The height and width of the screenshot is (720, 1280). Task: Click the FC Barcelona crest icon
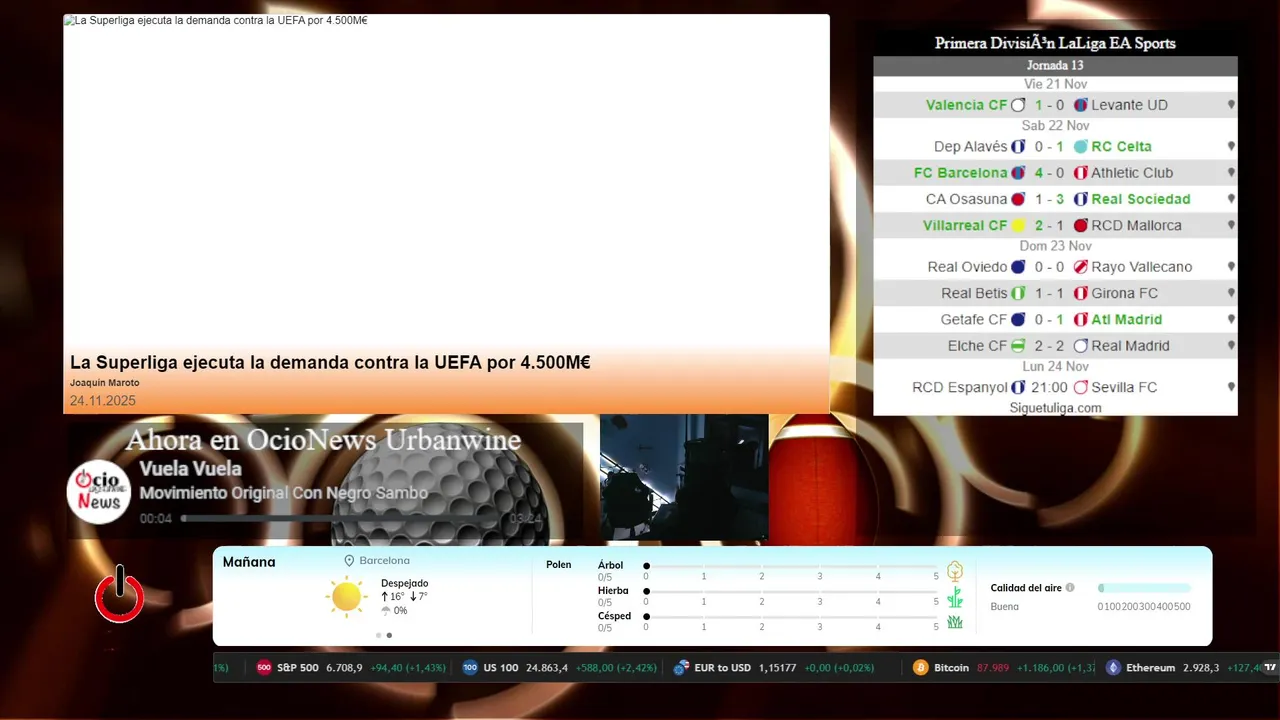[1018, 173]
